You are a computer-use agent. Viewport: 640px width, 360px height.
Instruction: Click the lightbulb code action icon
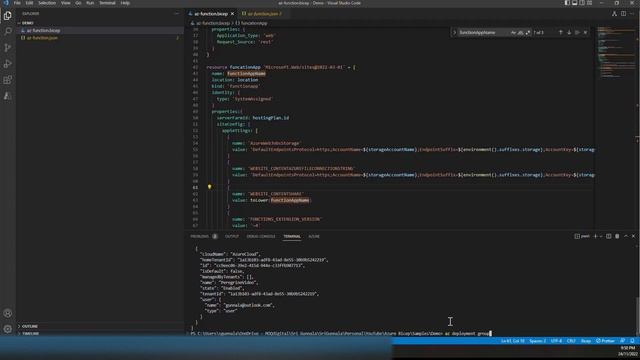tap(209, 187)
